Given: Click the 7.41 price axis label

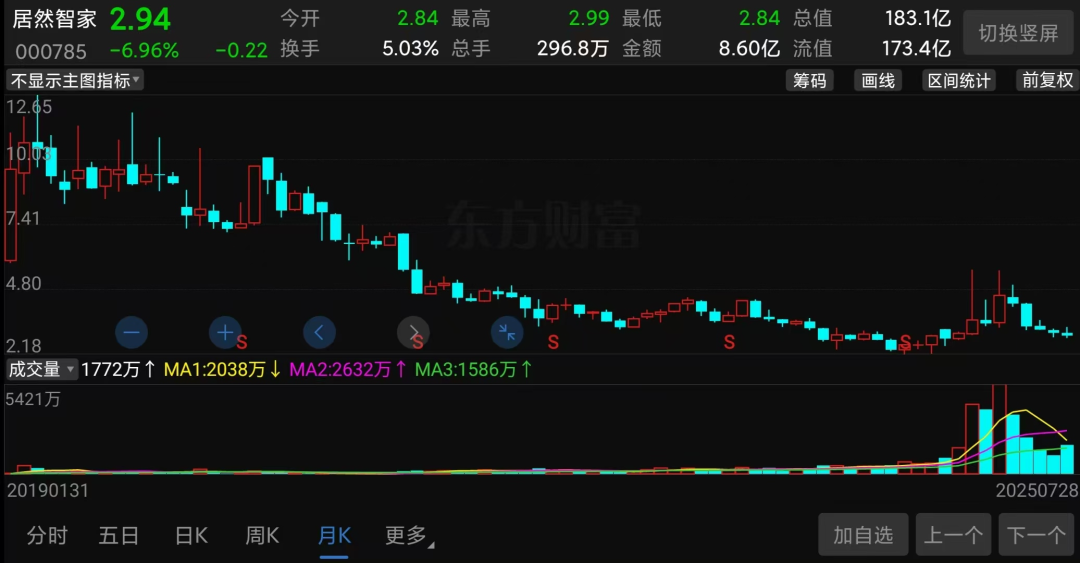Looking at the screenshot, I should (23, 219).
